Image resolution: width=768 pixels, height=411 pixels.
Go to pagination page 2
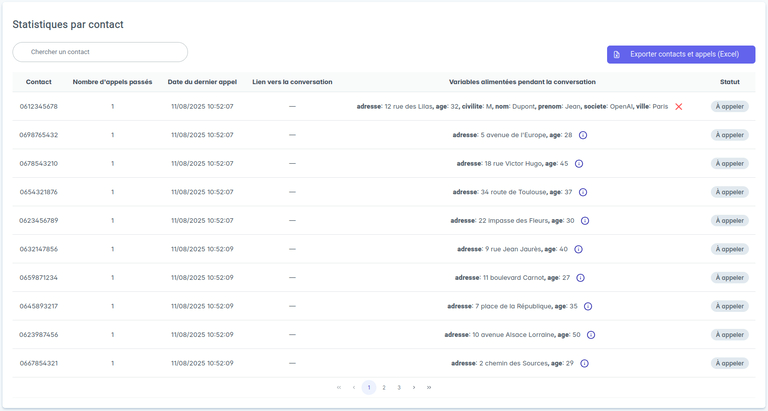click(384, 387)
